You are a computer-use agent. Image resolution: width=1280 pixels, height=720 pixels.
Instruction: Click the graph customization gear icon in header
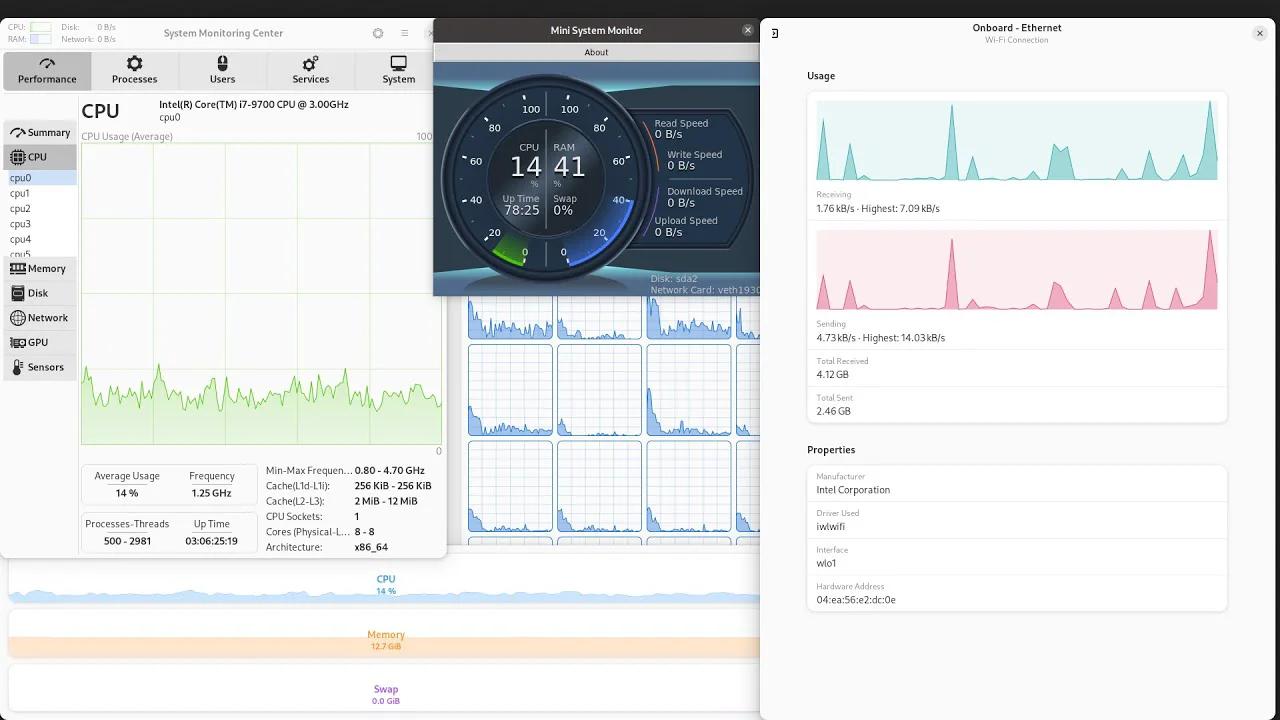click(x=378, y=33)
